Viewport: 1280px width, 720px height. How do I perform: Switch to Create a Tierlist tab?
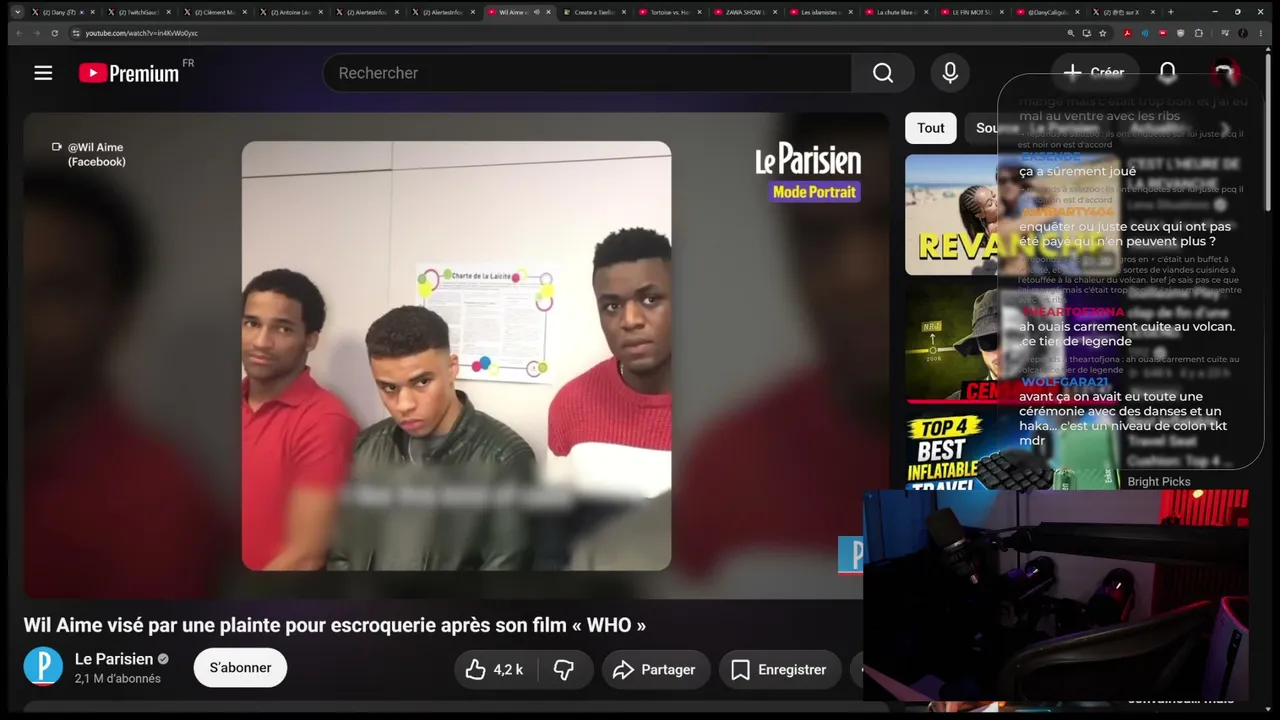coord(595,12)
